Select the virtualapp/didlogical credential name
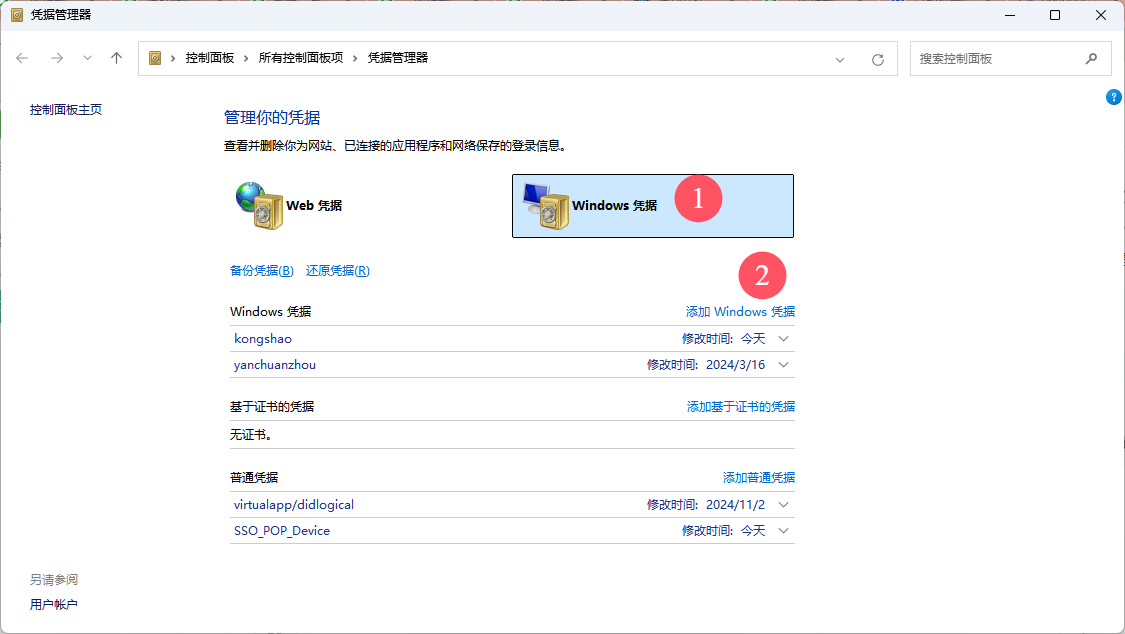 click(293, 505)
